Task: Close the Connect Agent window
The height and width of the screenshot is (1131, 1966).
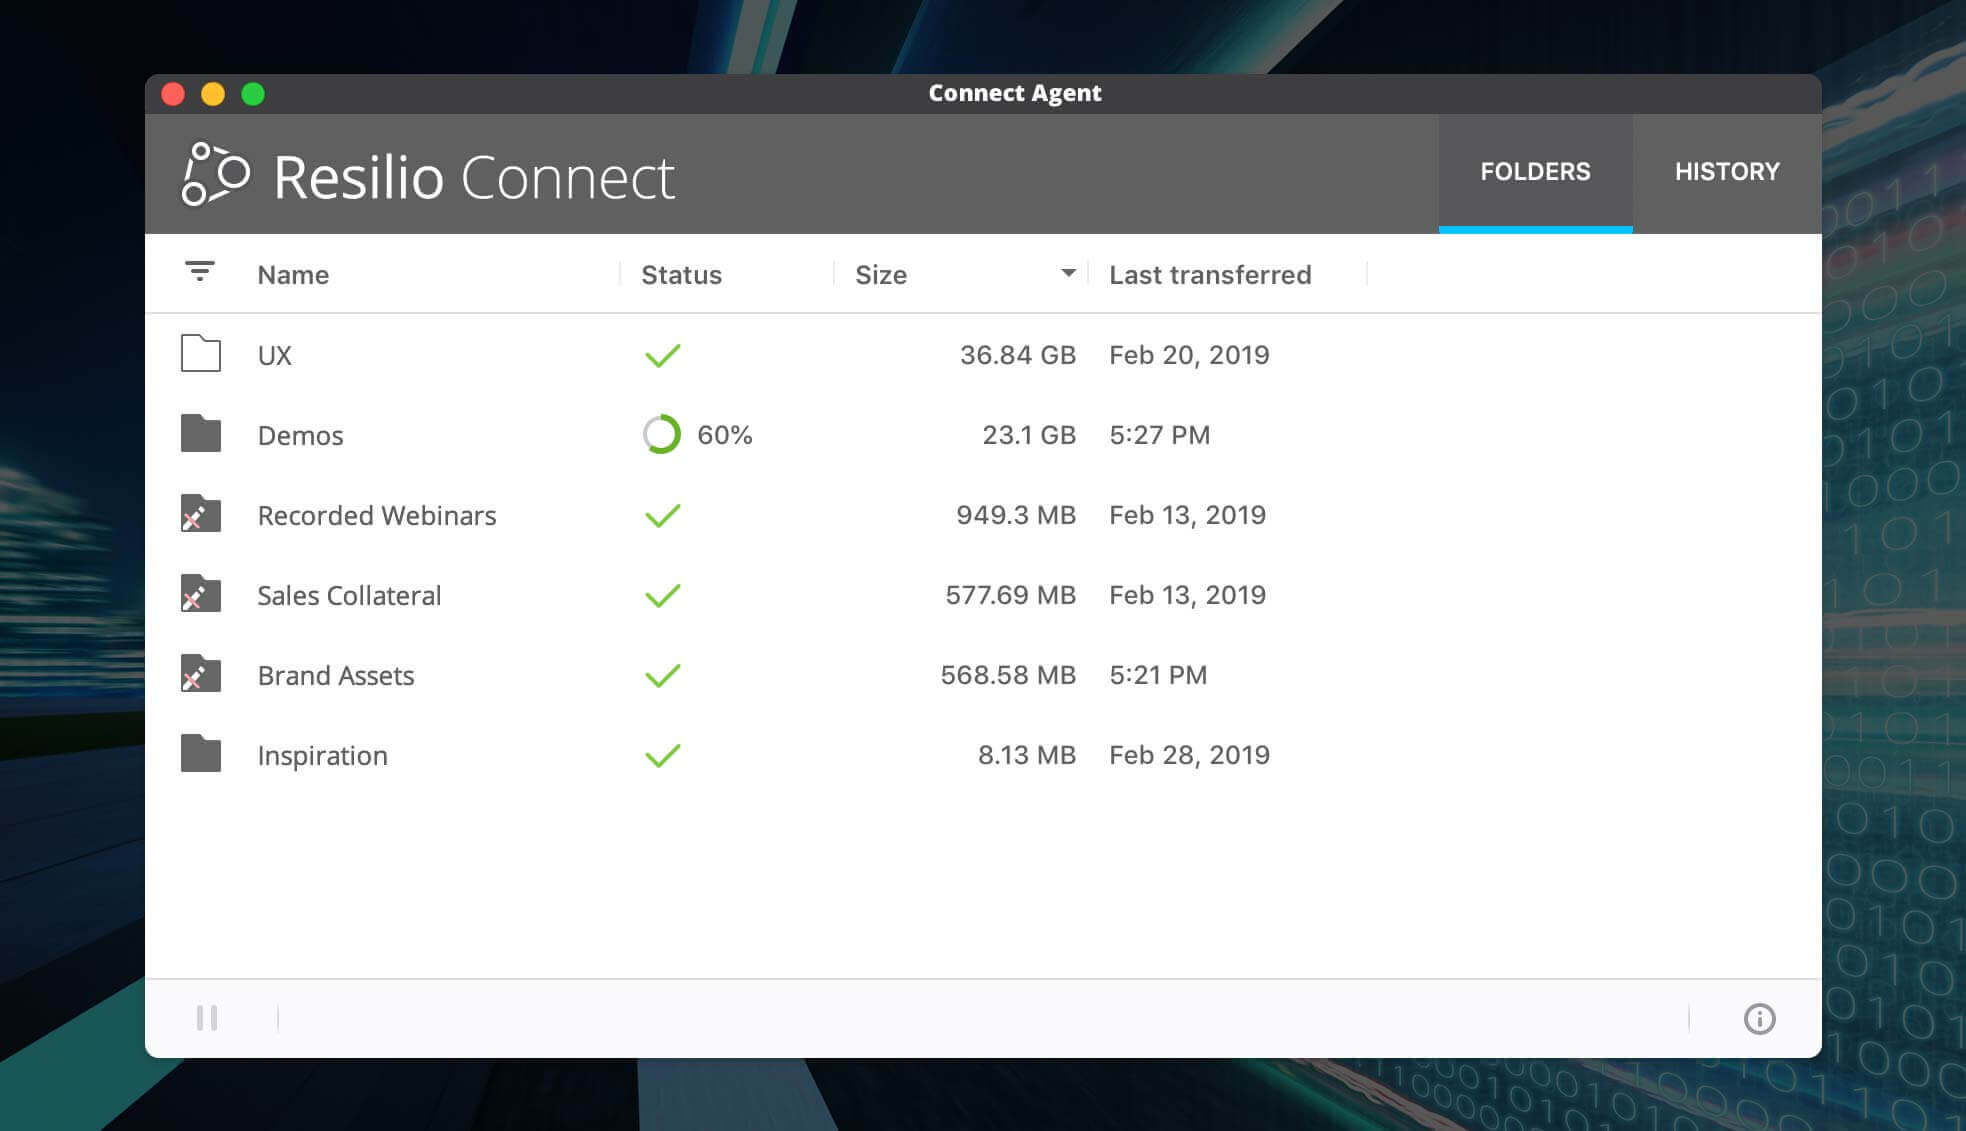Action: [x=173, y=94]
